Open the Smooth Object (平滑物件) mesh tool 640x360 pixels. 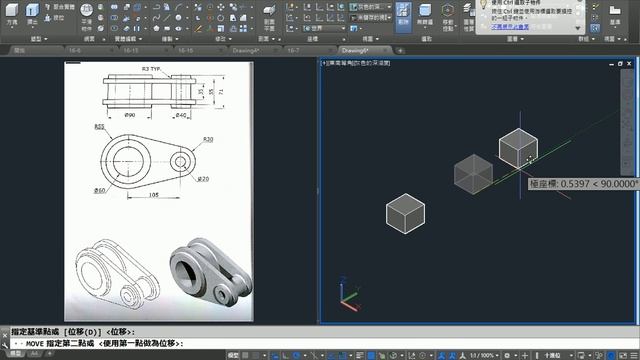pyautogui.click(x=87, y=16)
